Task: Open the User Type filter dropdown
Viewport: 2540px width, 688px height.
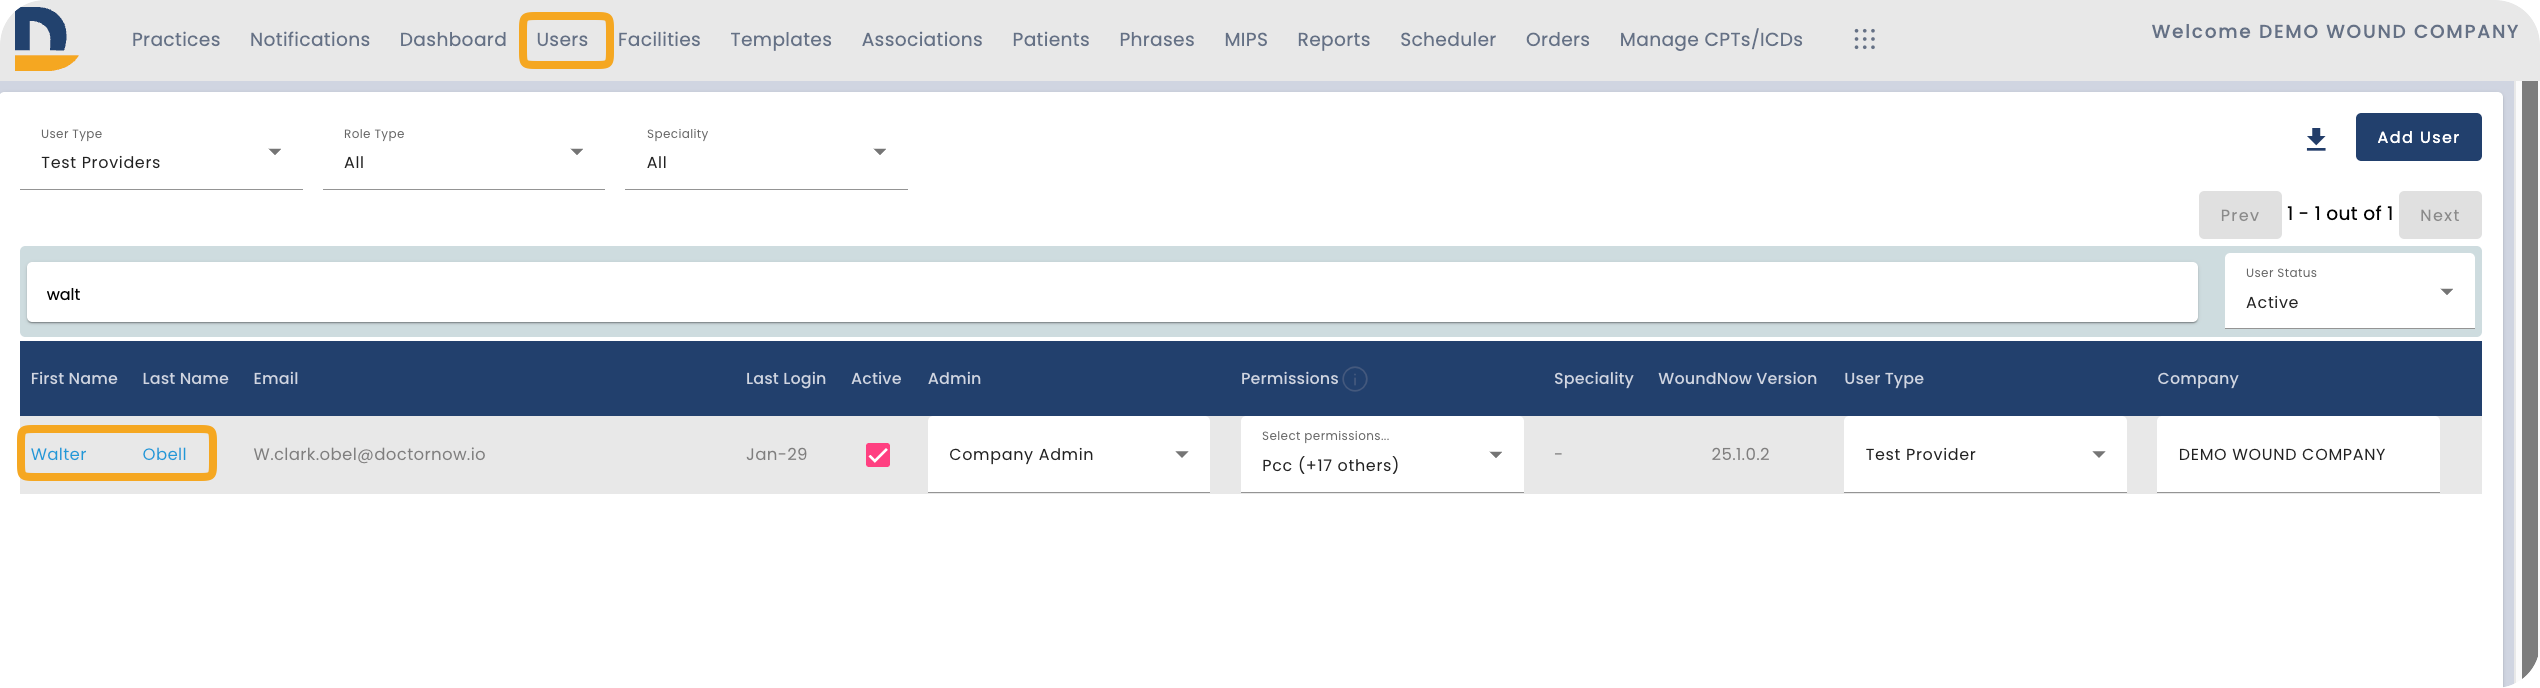Action: tap(161, 152)
